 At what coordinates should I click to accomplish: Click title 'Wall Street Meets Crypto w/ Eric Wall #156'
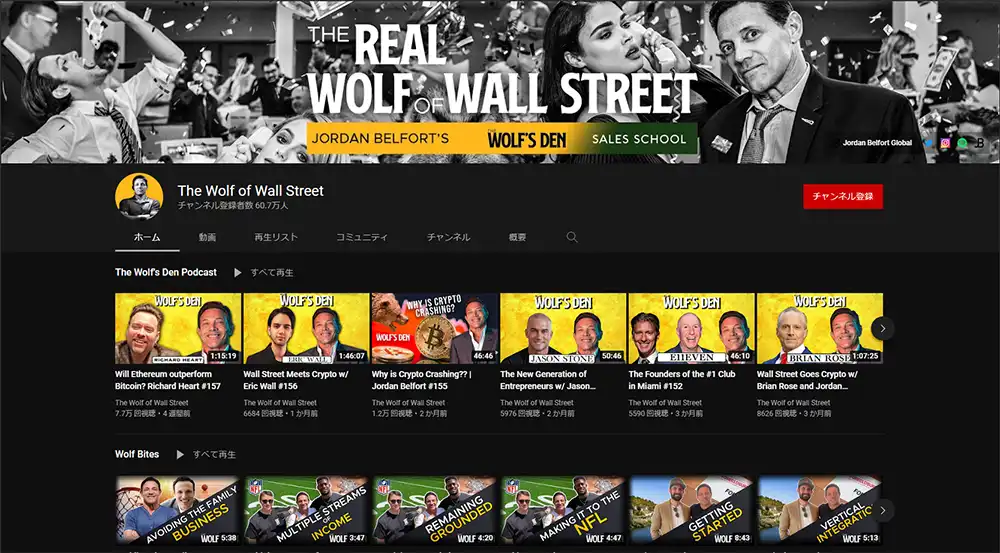[x=296, y=380]
